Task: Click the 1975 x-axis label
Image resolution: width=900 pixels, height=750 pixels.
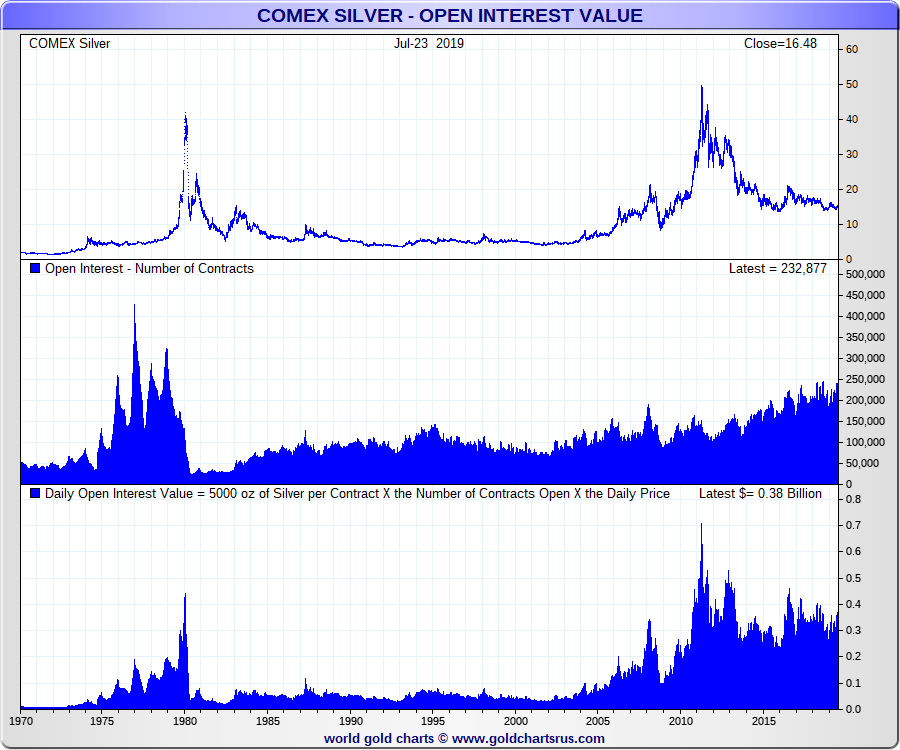Action: [102, 721]
